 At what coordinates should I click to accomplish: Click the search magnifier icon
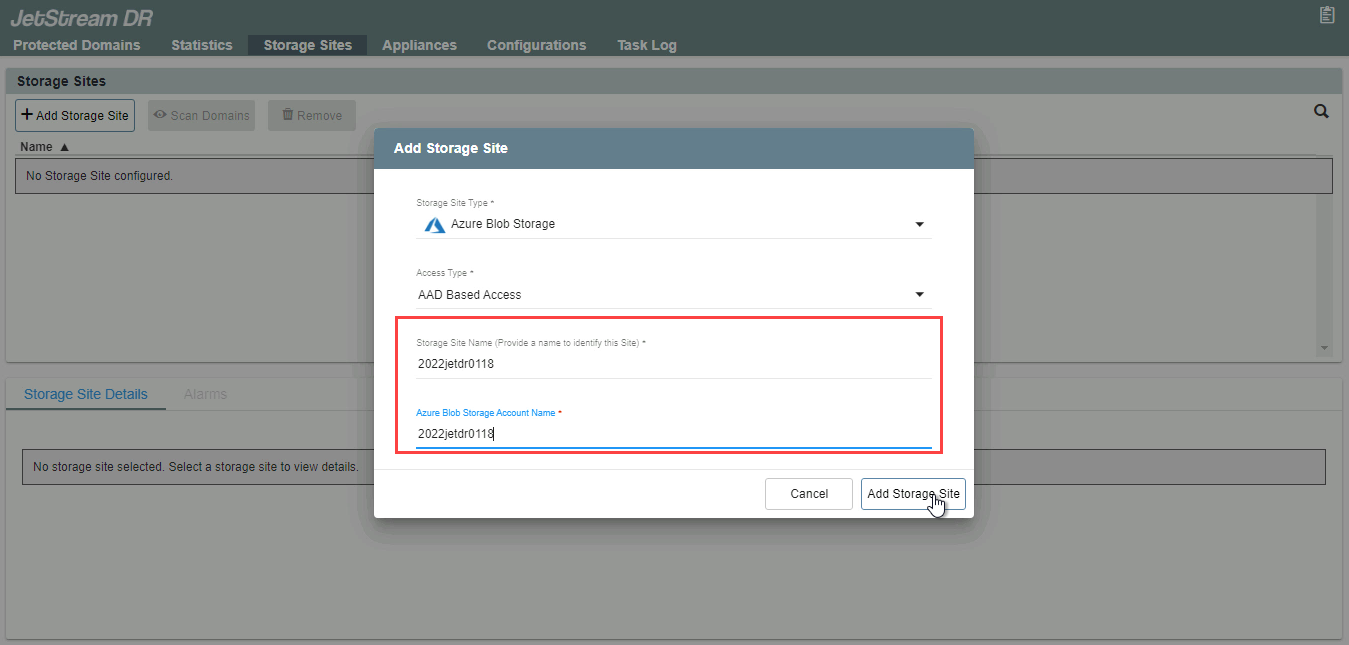(x=1321, y=112)
